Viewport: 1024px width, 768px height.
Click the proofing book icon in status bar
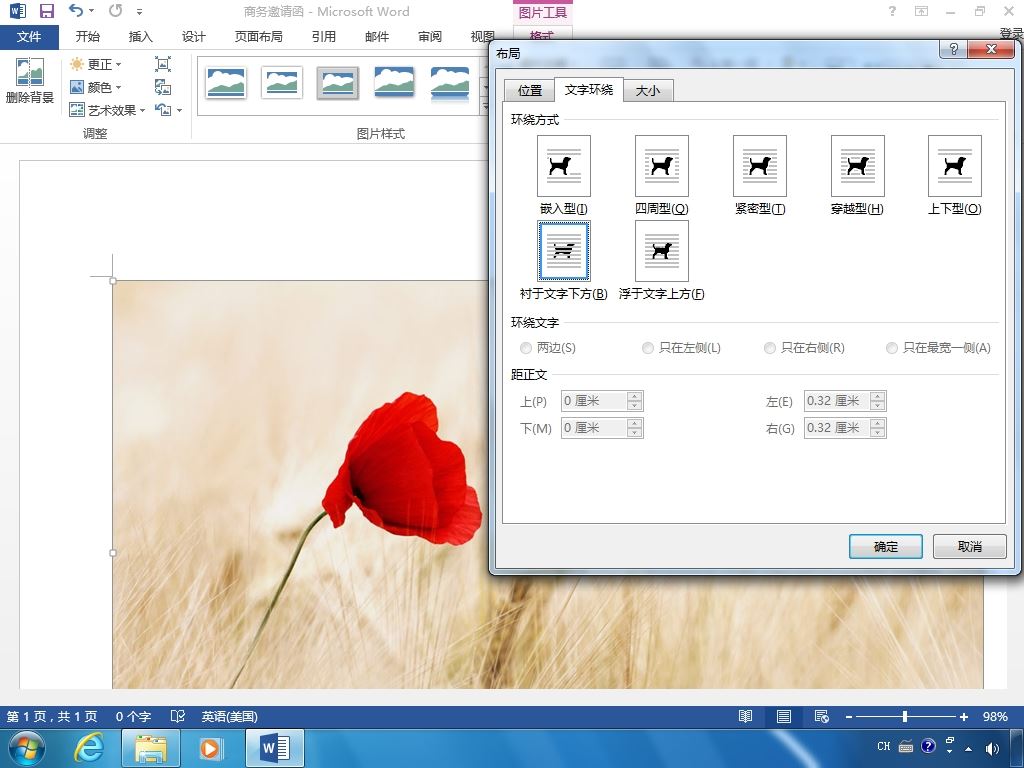point(178,716)
